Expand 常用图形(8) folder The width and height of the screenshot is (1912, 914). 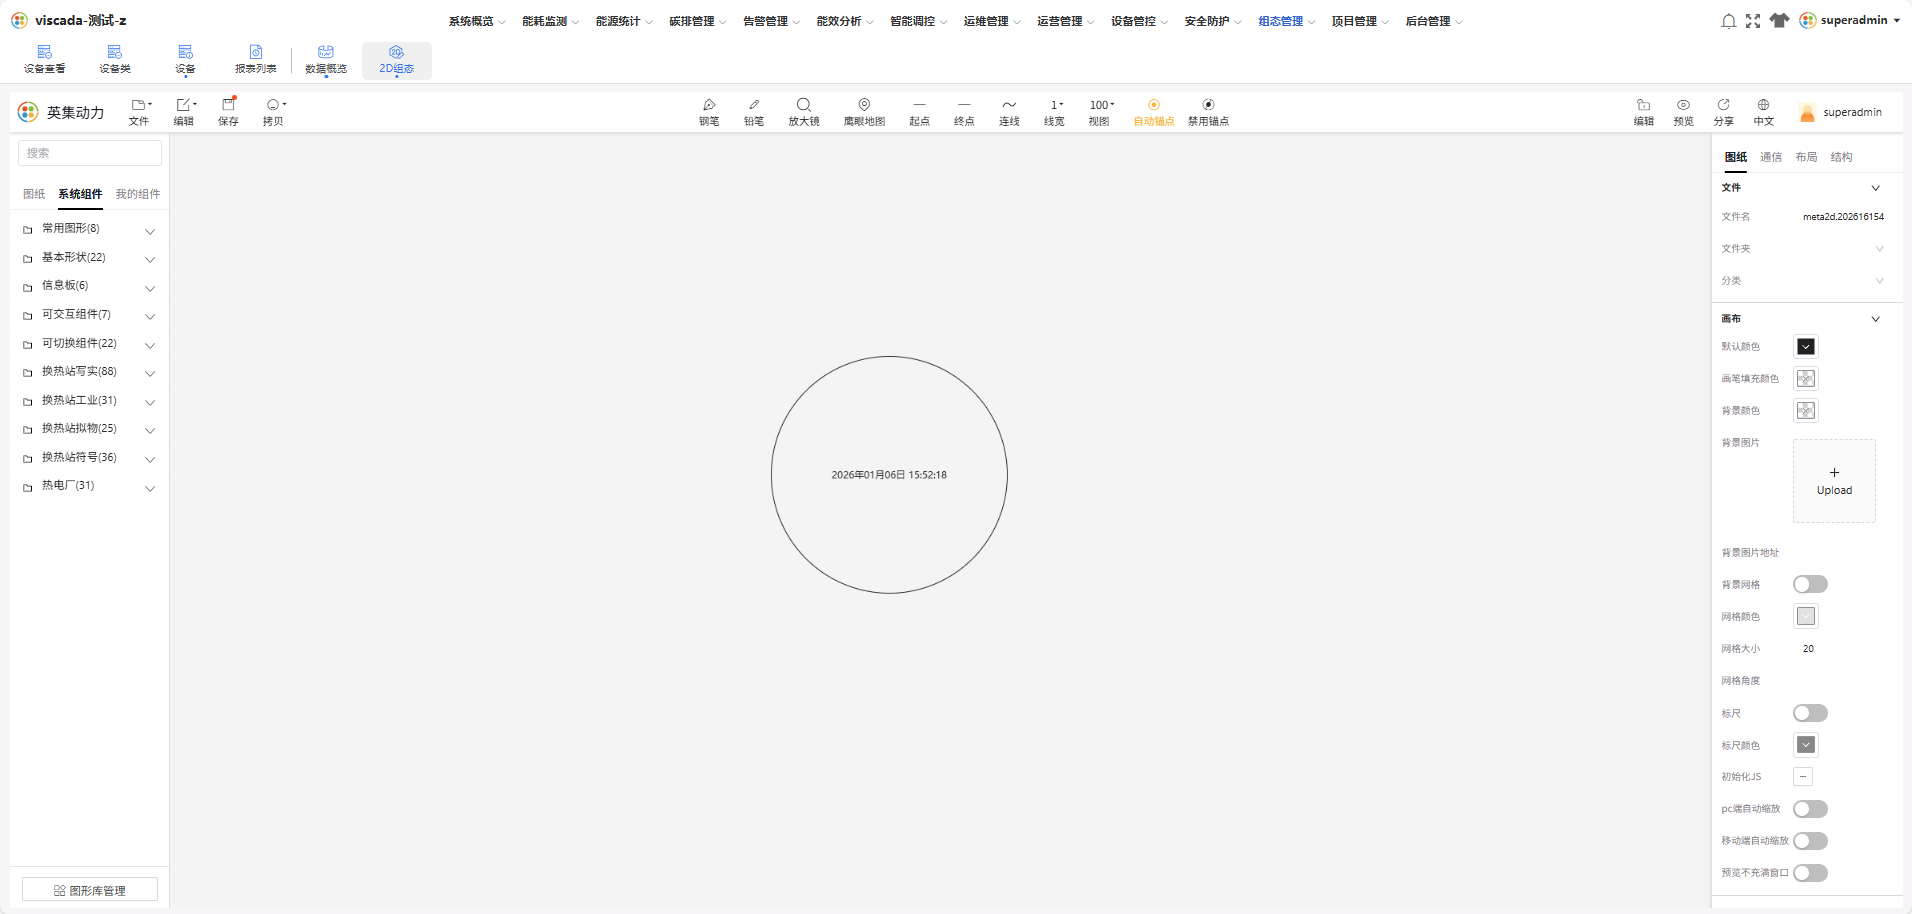coord(89,229)
